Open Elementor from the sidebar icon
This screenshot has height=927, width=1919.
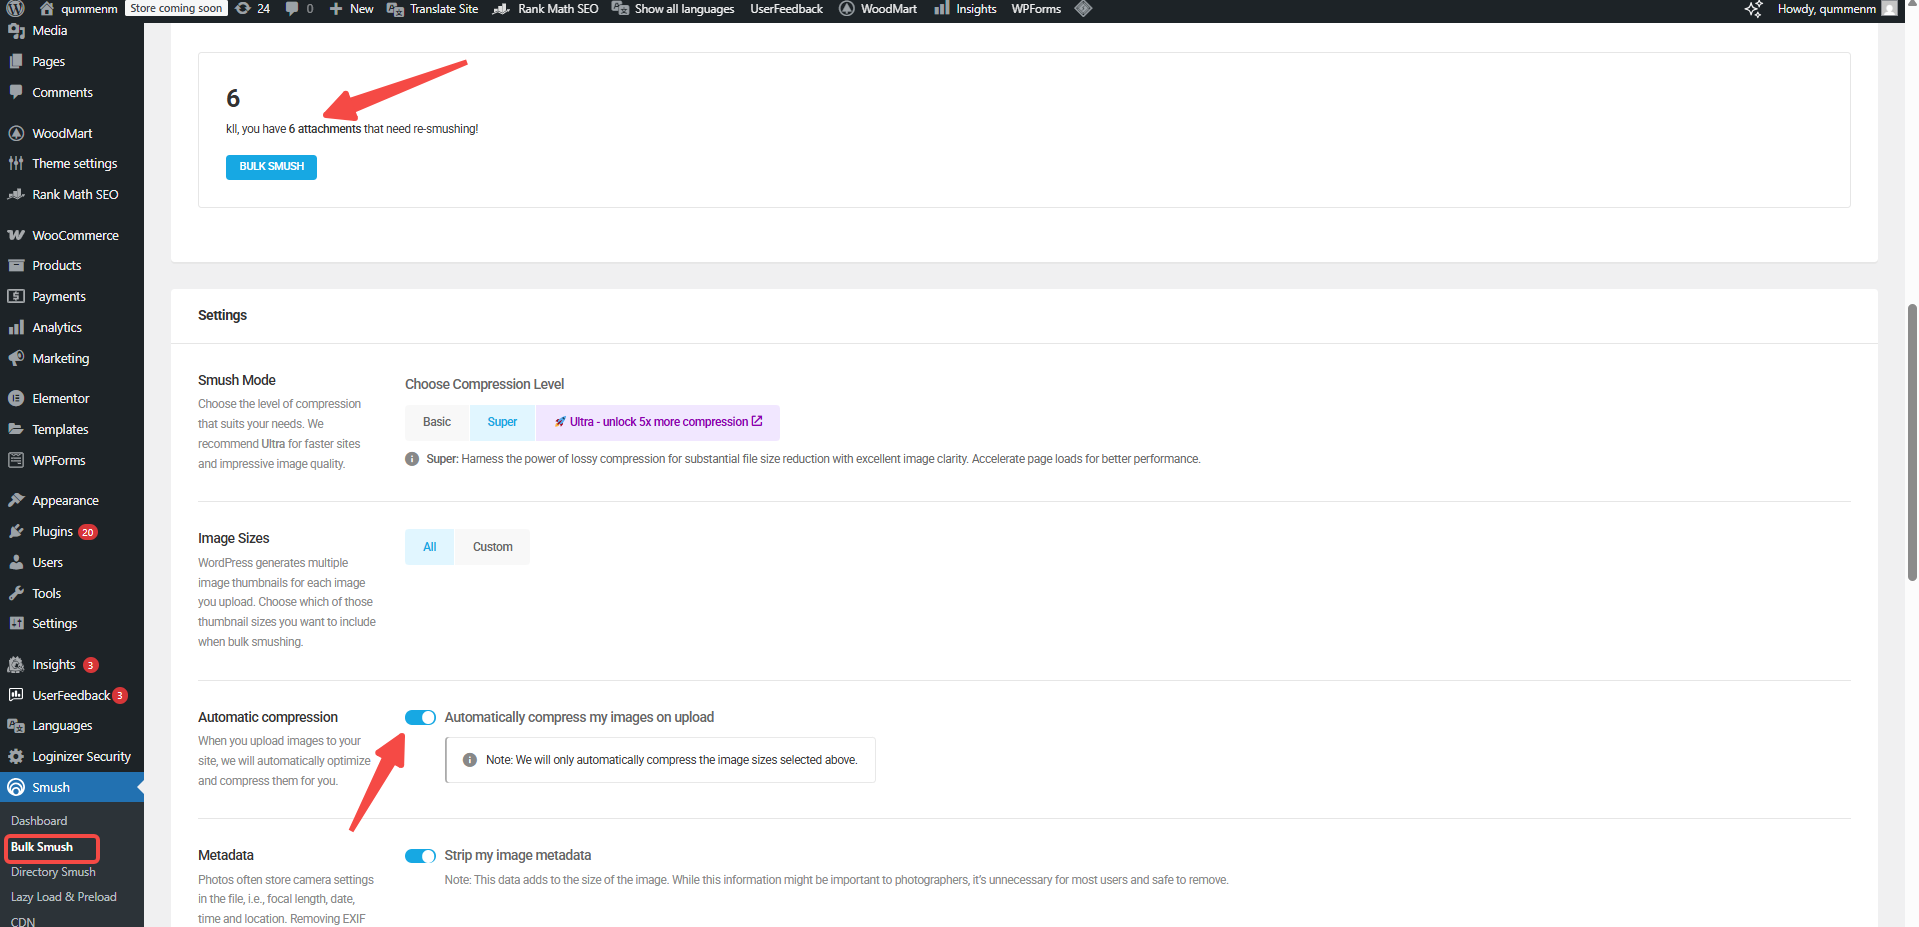tap(17, 398)
